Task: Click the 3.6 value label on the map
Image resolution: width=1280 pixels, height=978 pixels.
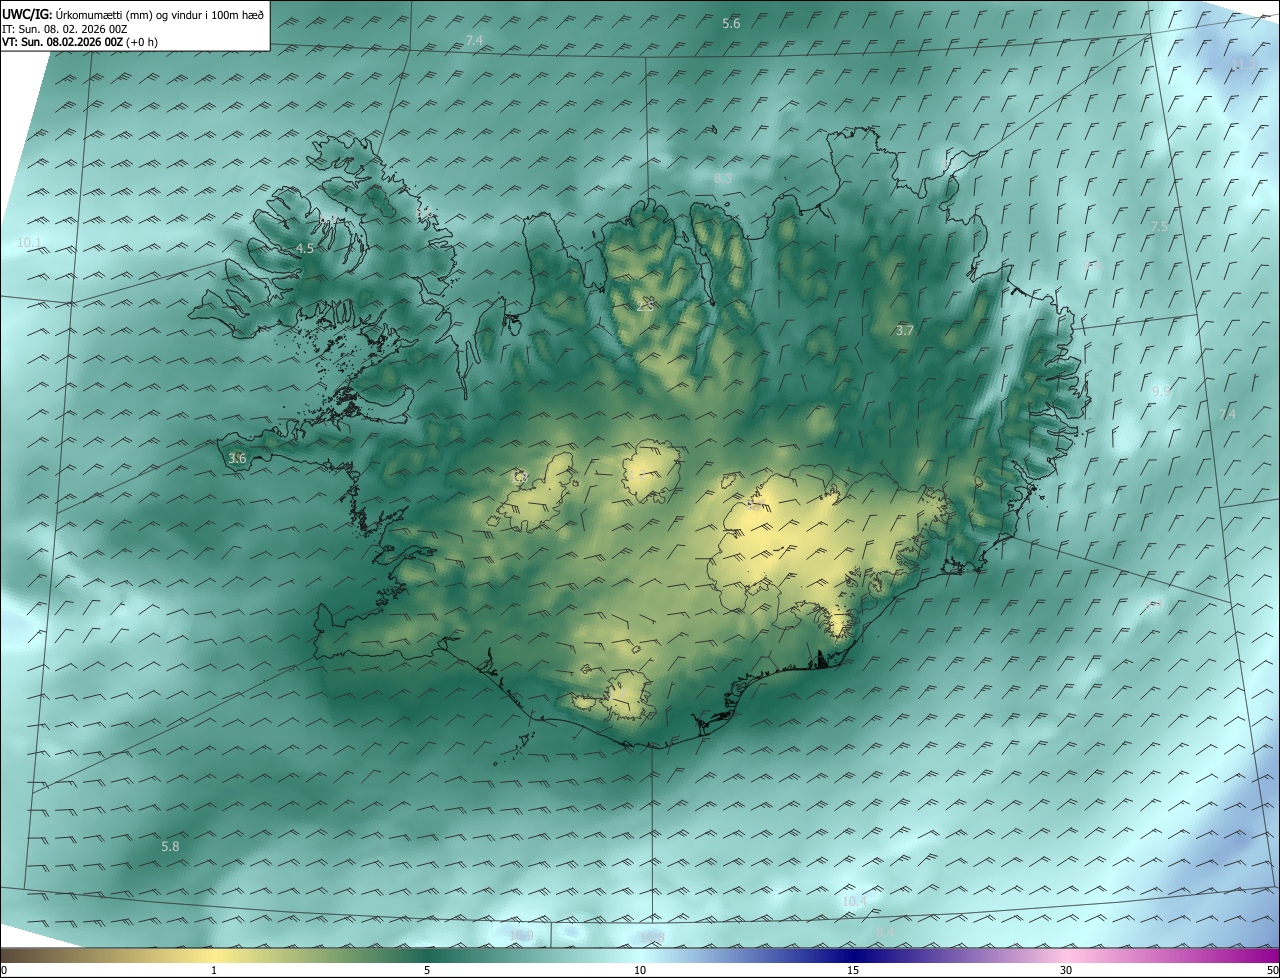Action: pyautogui.click(x=237, y=459)
